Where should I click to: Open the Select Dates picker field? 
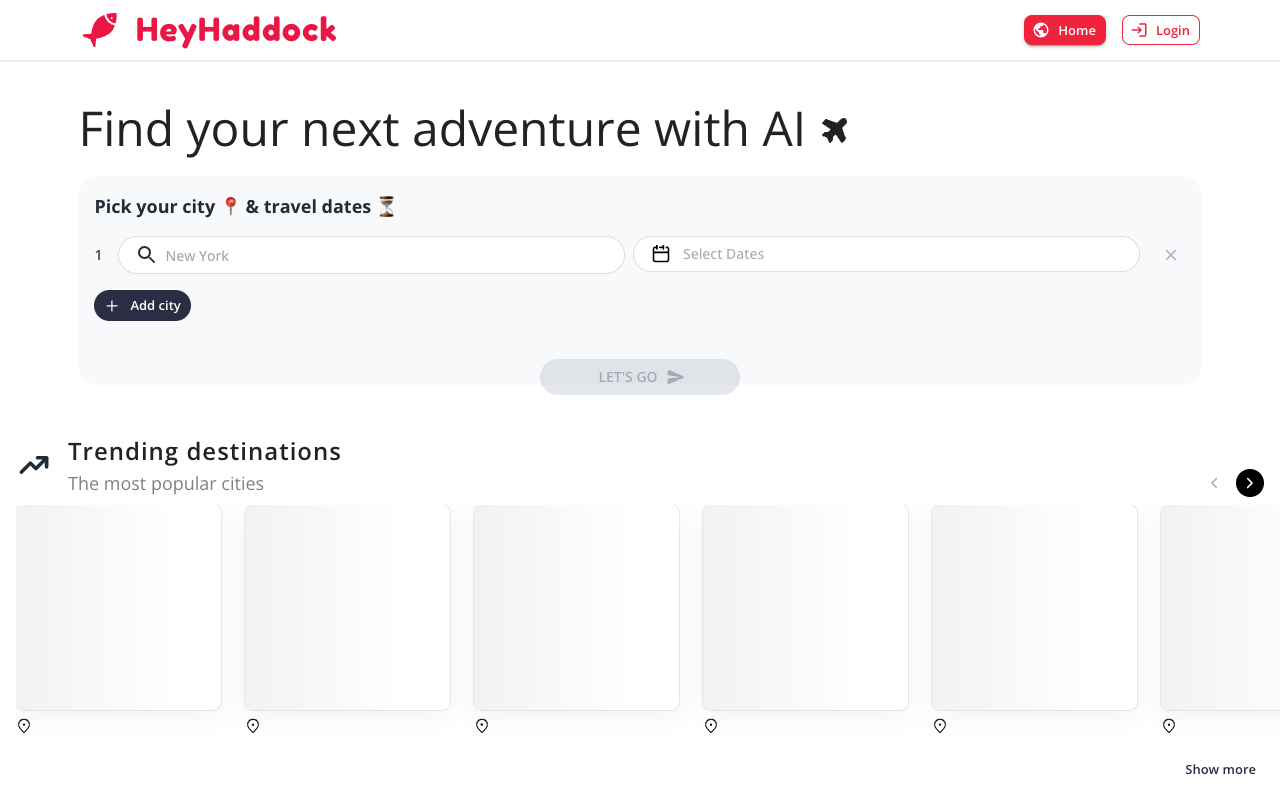pos(886,254)
